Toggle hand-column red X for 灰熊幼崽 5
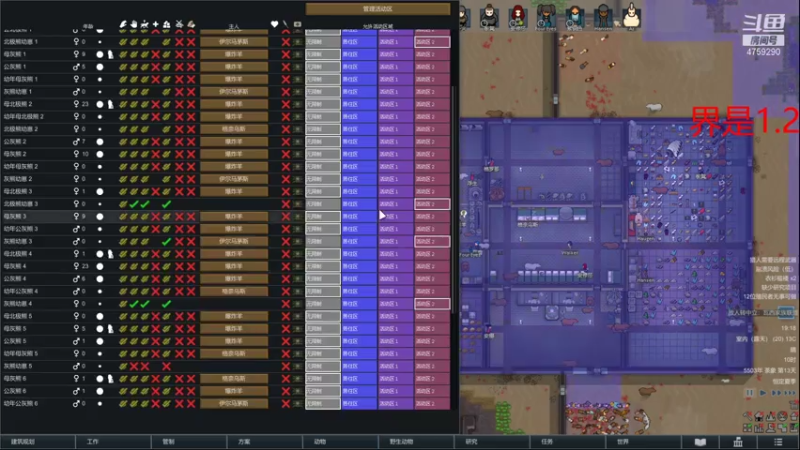The height and width of the screenshot is (450, 800). pyautogui.click(x=134, y=366)
